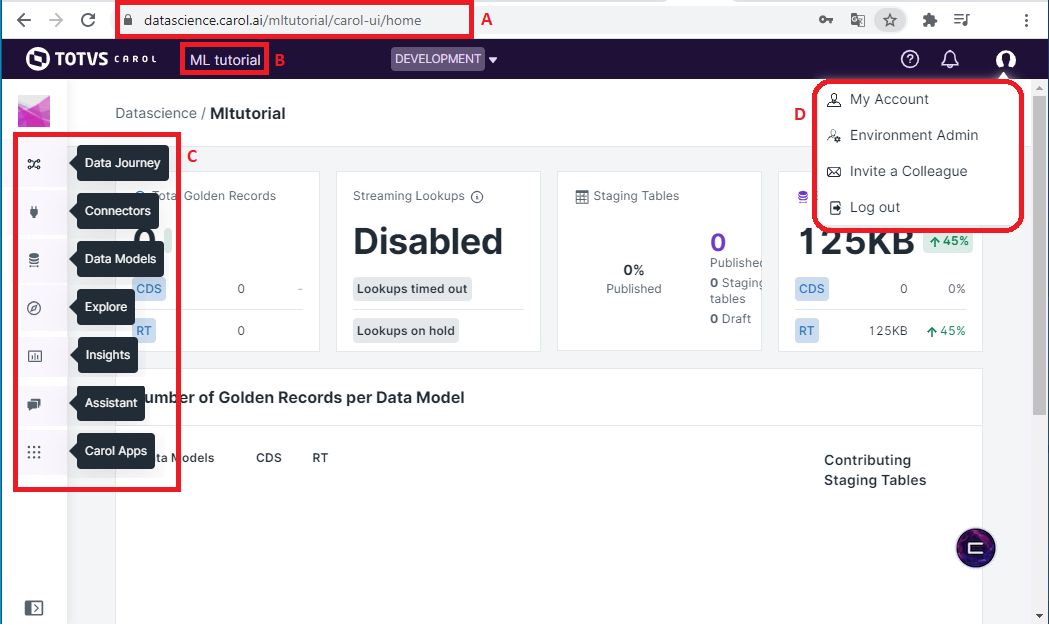Image resolution: width=1049 pixels, height=625 pixels.
Task: Open the help question mark icon
Action: (x=909, y=59)
